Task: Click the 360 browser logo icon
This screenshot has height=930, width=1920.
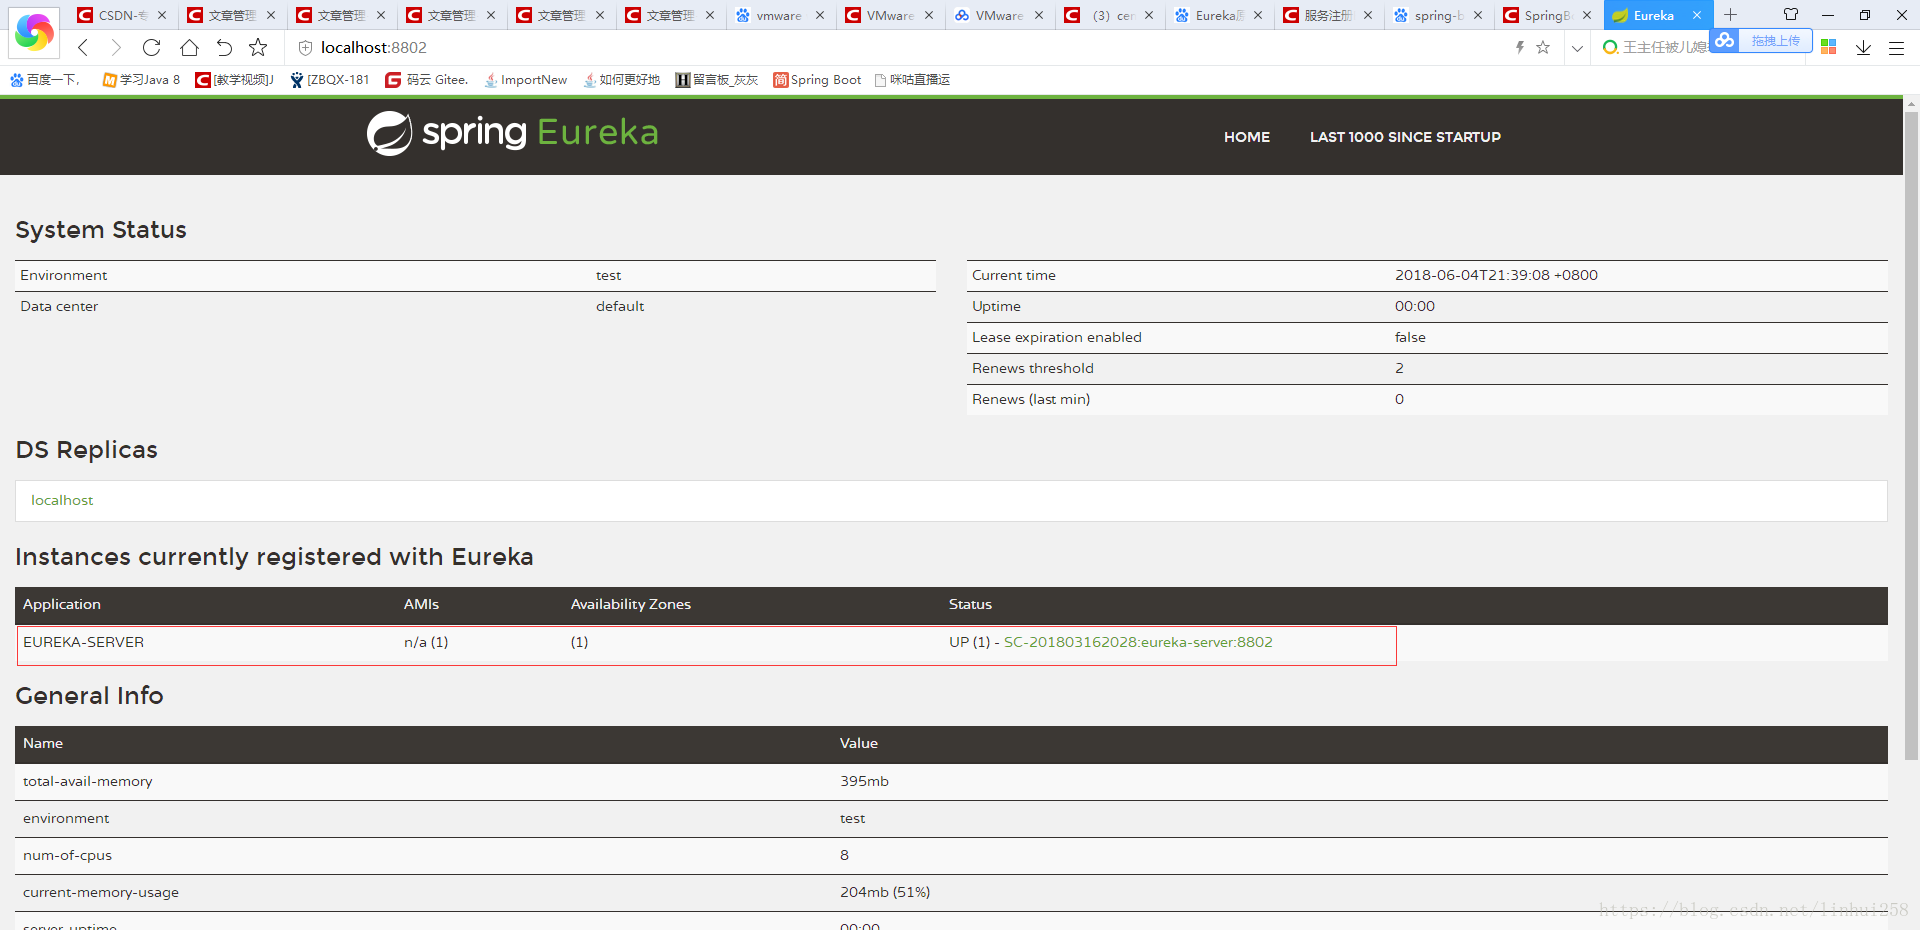Action: 34,32
